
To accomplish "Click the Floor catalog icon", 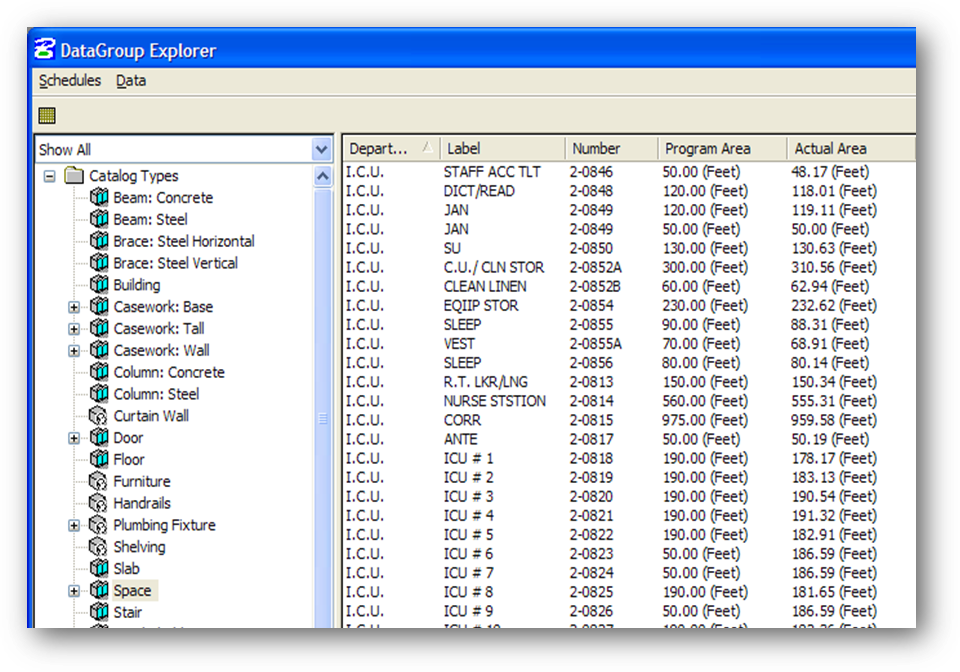I will (99, 459).
